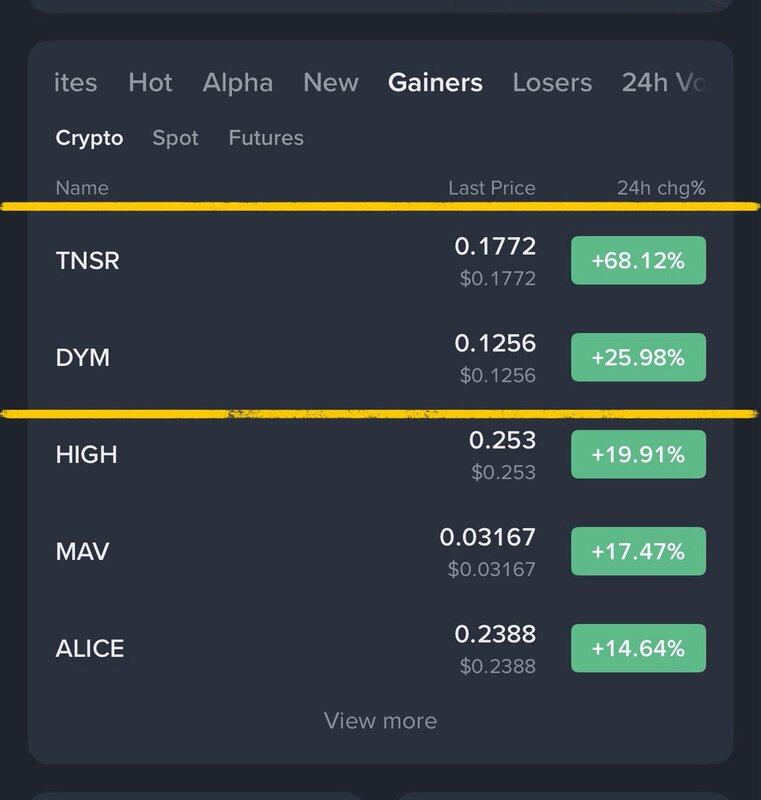Image resolution: width=761 pixels, height=800 pixels.
Task: Select the New tab
Action: pos(330,83)
